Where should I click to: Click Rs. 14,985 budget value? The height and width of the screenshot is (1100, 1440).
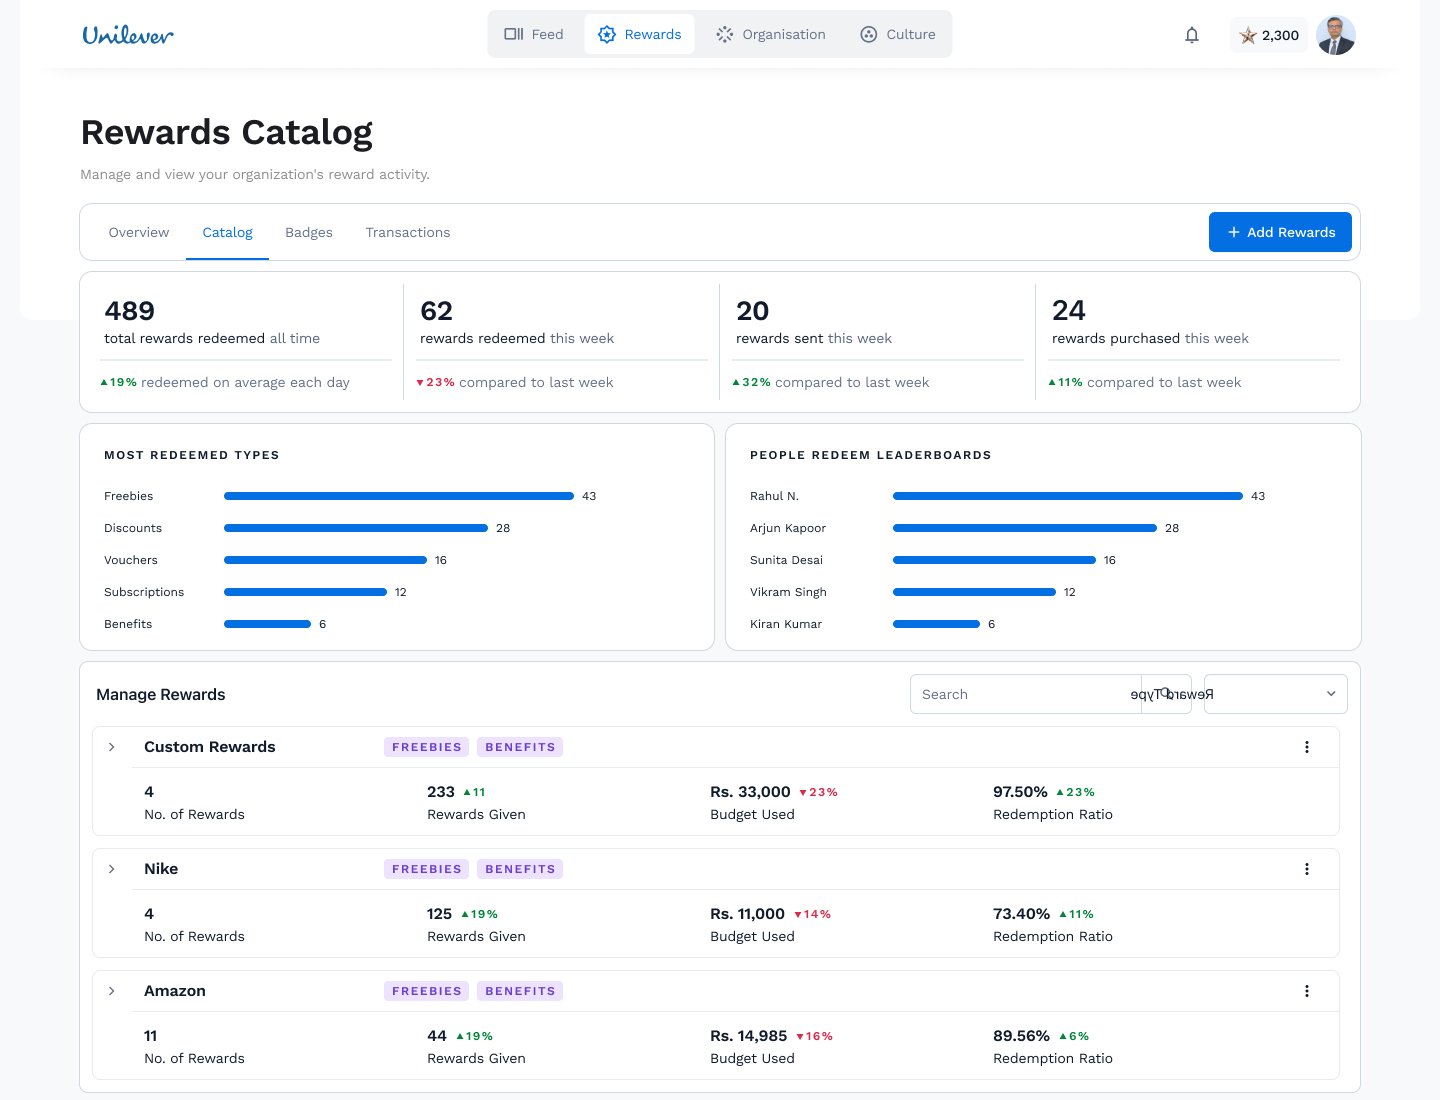click(x=749, y=1036)
